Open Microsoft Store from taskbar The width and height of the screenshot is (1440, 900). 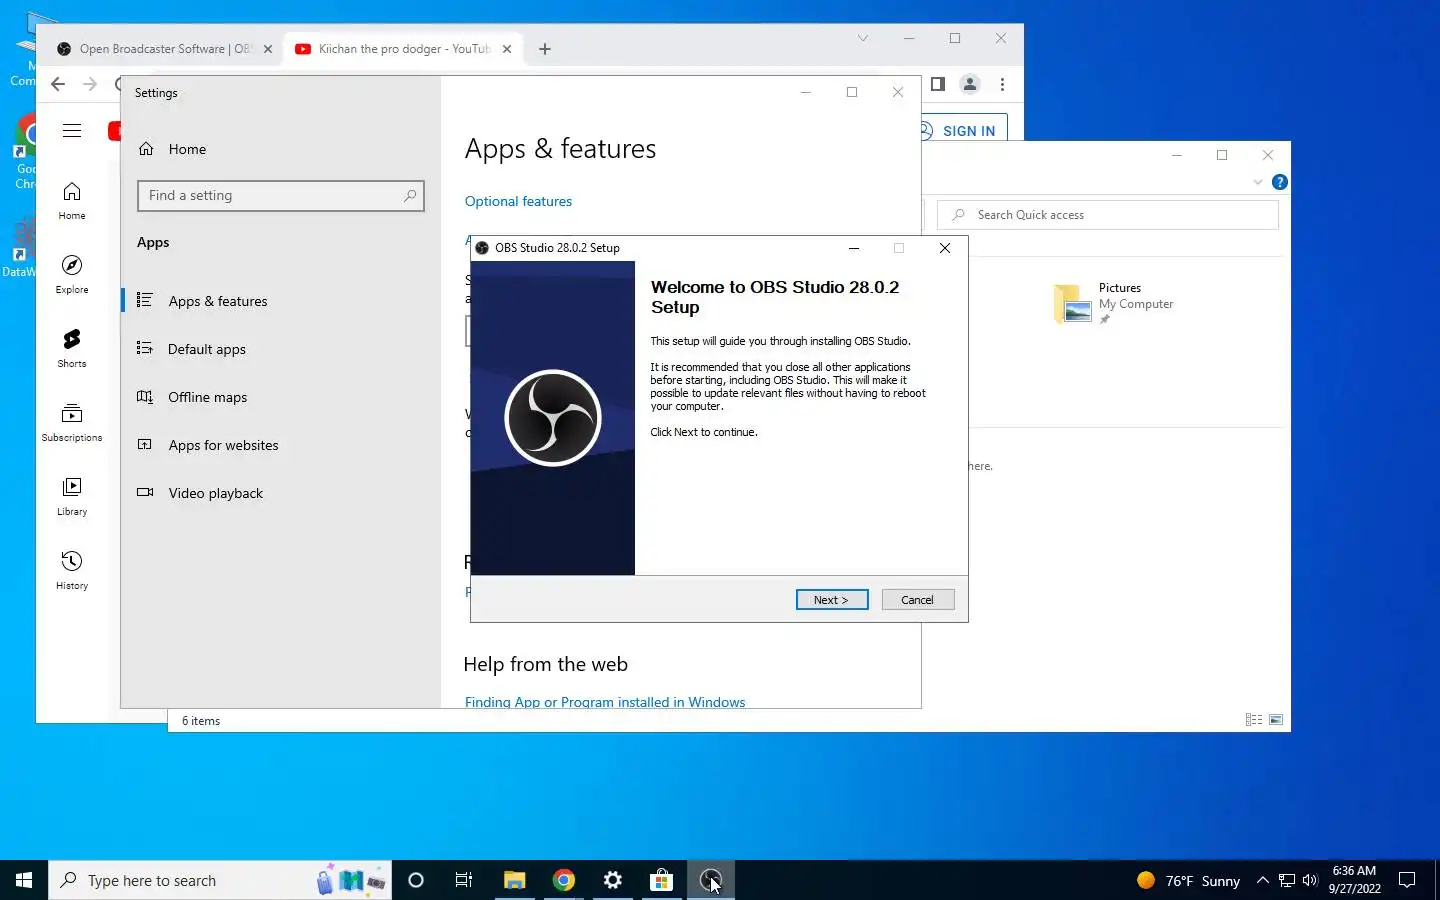[661, 880]
